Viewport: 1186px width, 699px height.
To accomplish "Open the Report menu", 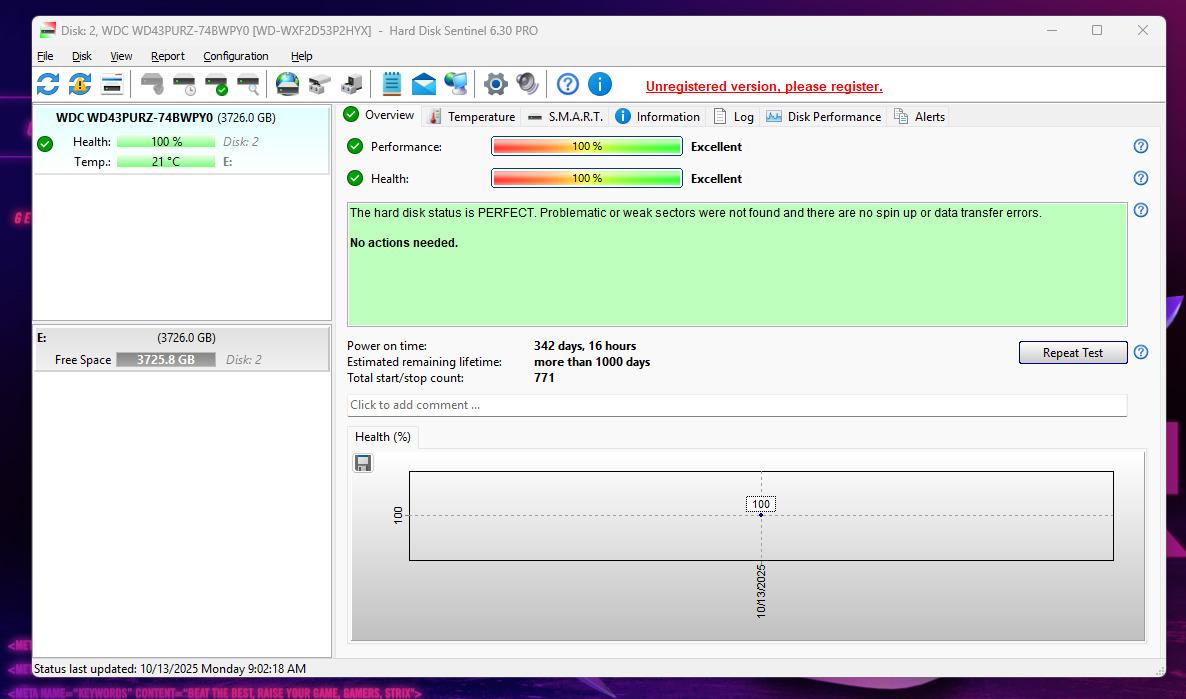I will click(x=167, y=56).
